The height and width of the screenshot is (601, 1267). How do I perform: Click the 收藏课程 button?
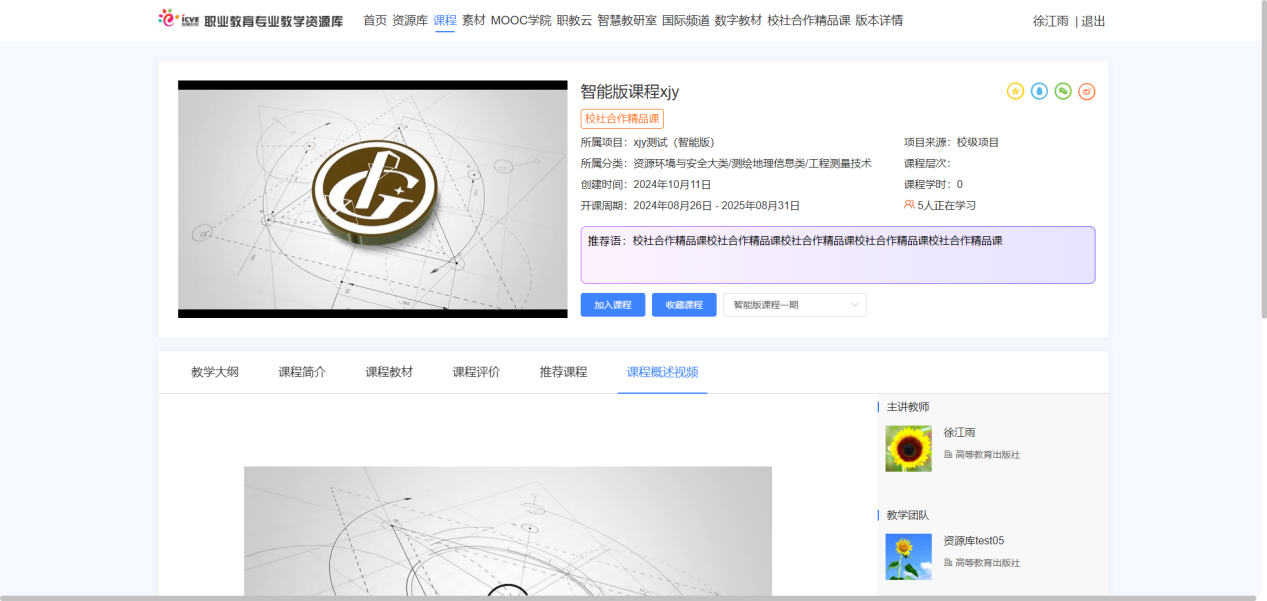coord(684,305)
